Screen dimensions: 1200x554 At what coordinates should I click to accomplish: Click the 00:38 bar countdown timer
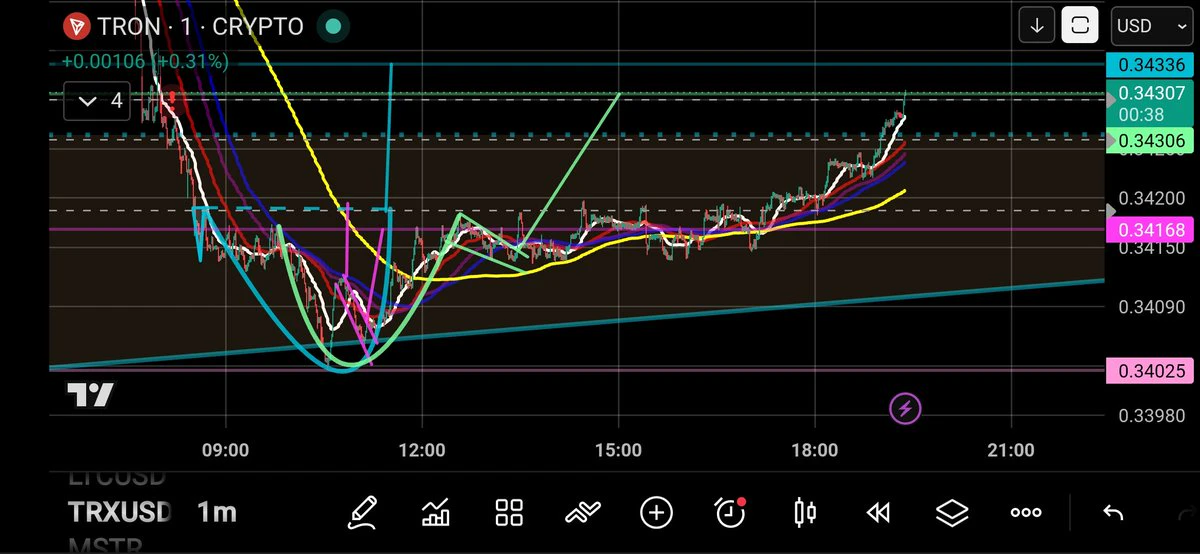[1141, 115]
